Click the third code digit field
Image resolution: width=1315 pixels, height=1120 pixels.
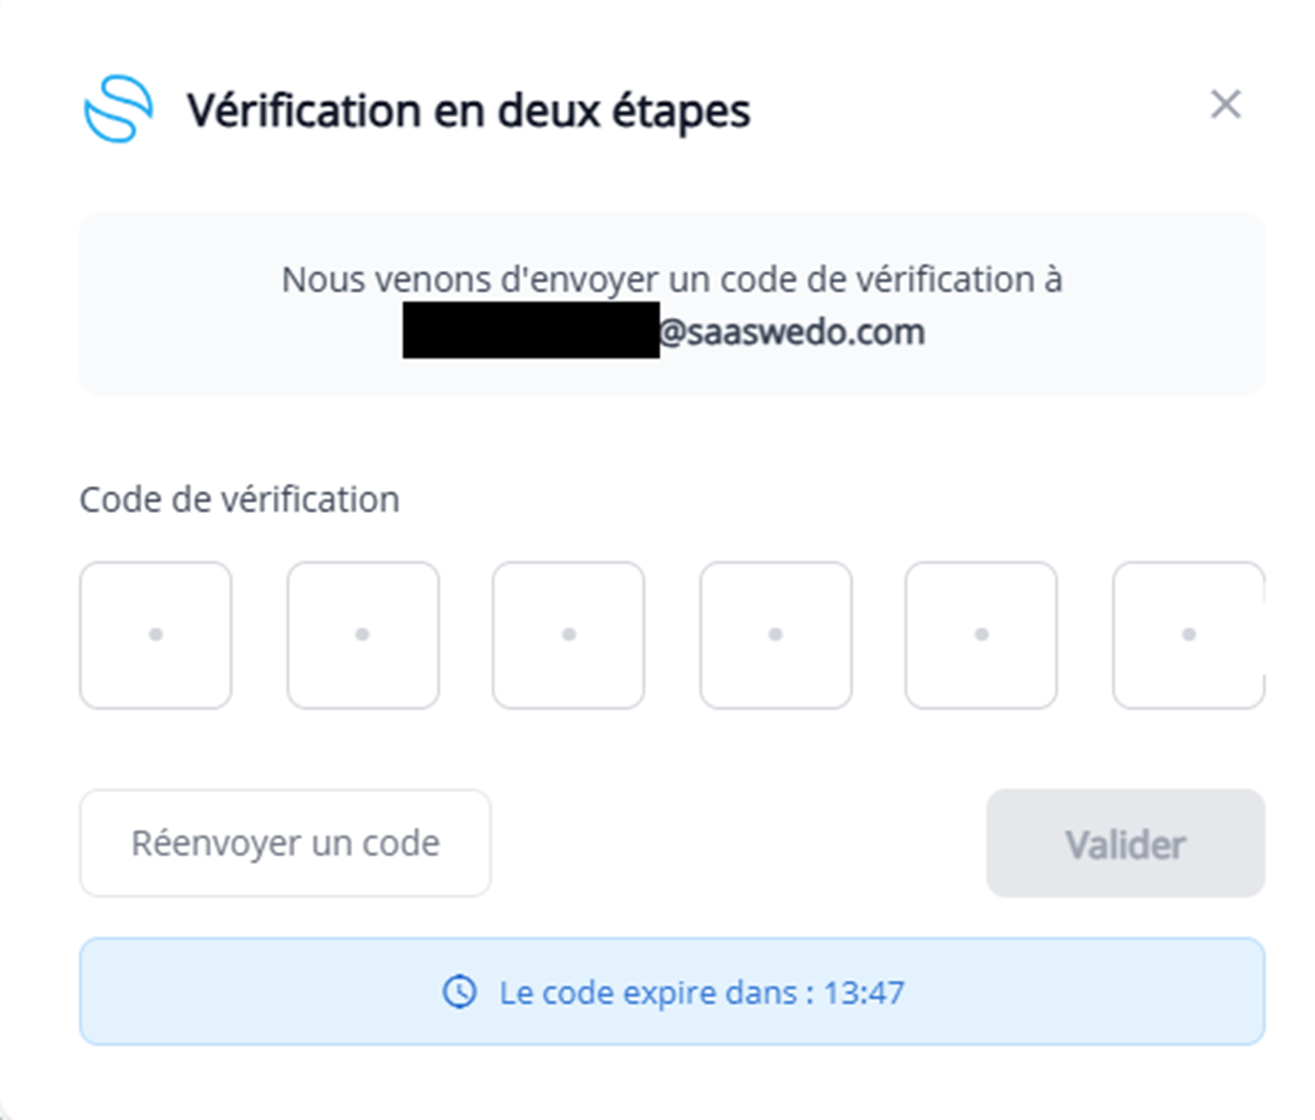pos(569,635)
